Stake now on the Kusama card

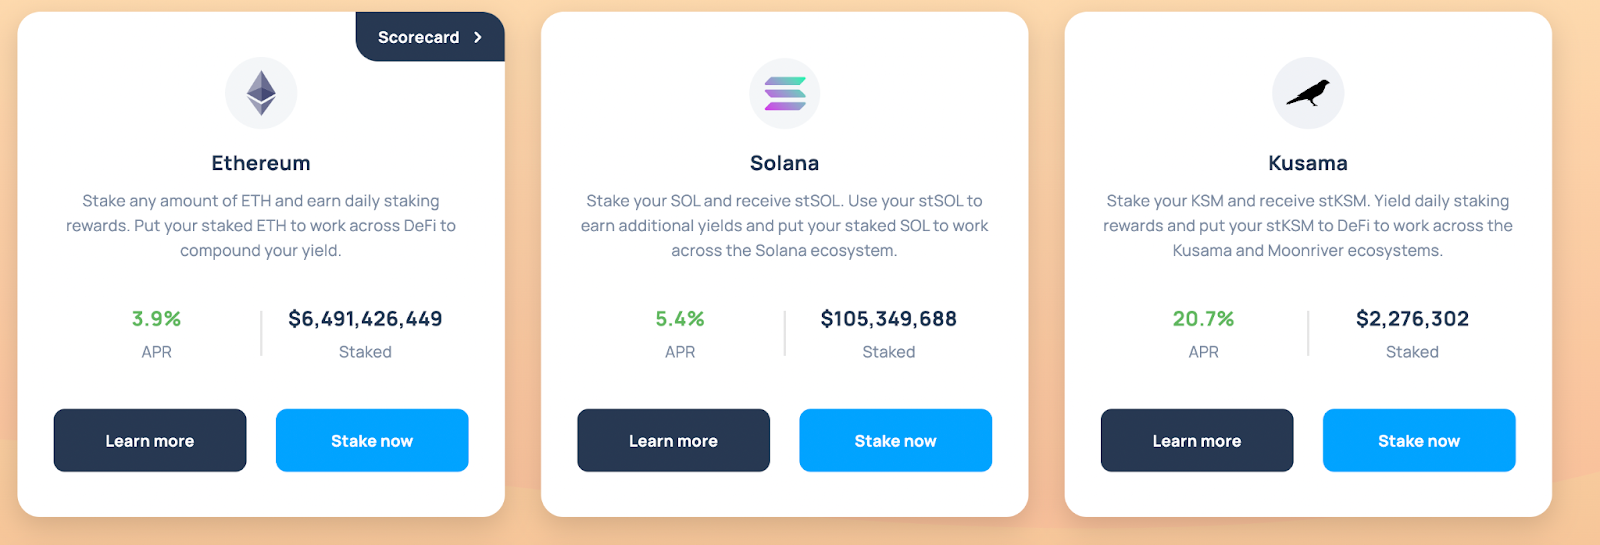click(1419, 440)
